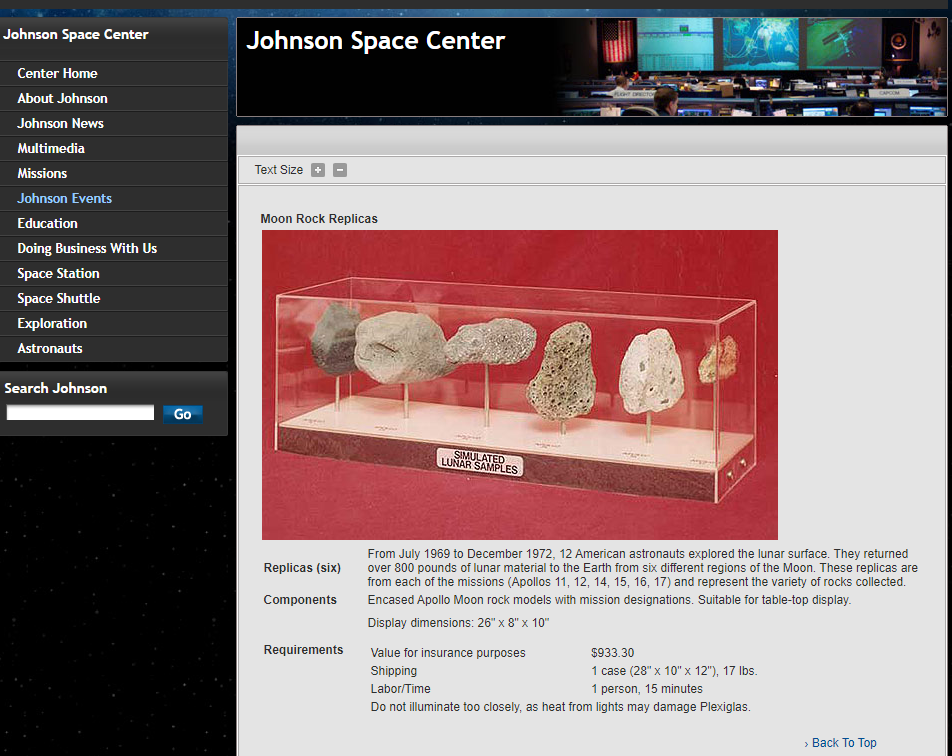Viewport: 952px width, 756px height.
Task: Click the Requirements label
Action: 303,650
